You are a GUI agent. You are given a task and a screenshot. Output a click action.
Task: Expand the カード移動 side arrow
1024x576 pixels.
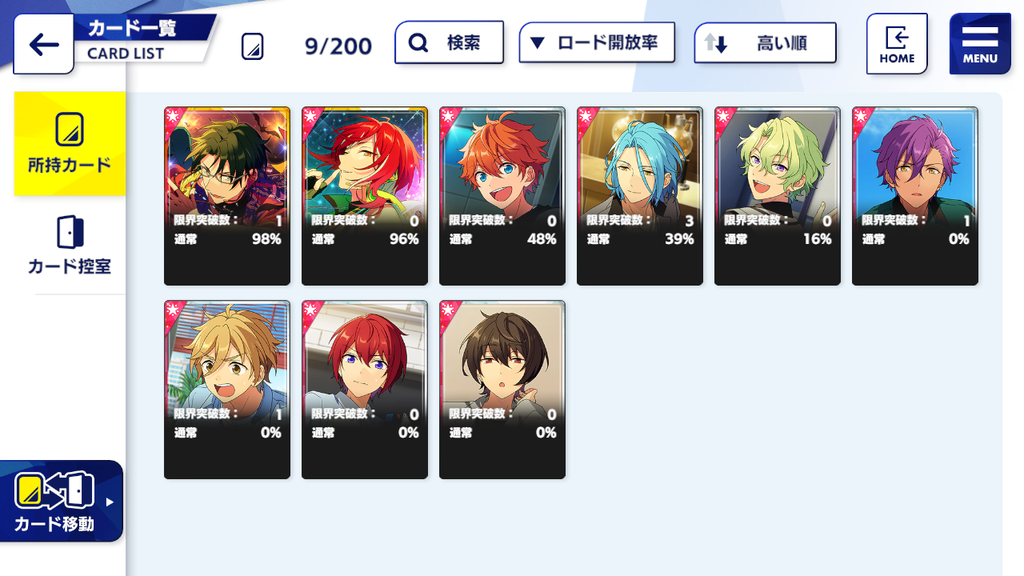click(110, 502)
